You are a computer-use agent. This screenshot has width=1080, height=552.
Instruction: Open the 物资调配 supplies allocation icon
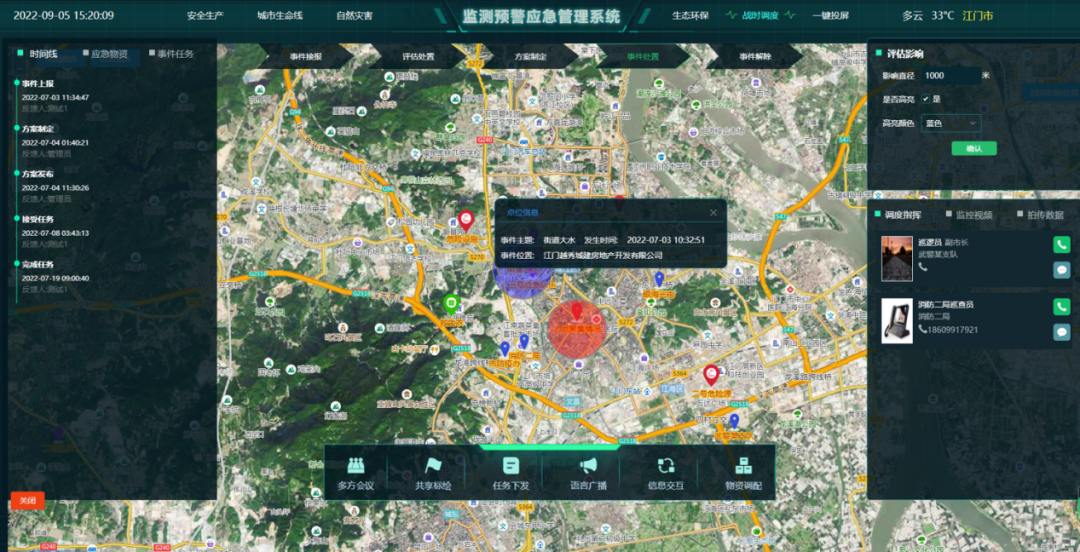(x=743, y=466)
